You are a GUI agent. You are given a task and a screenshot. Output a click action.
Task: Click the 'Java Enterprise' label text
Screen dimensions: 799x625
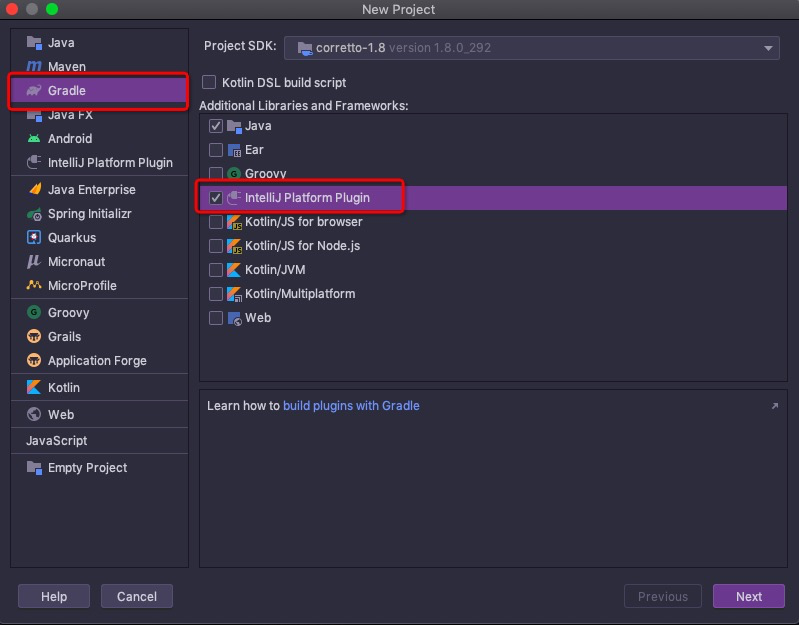tap(92, 189)
